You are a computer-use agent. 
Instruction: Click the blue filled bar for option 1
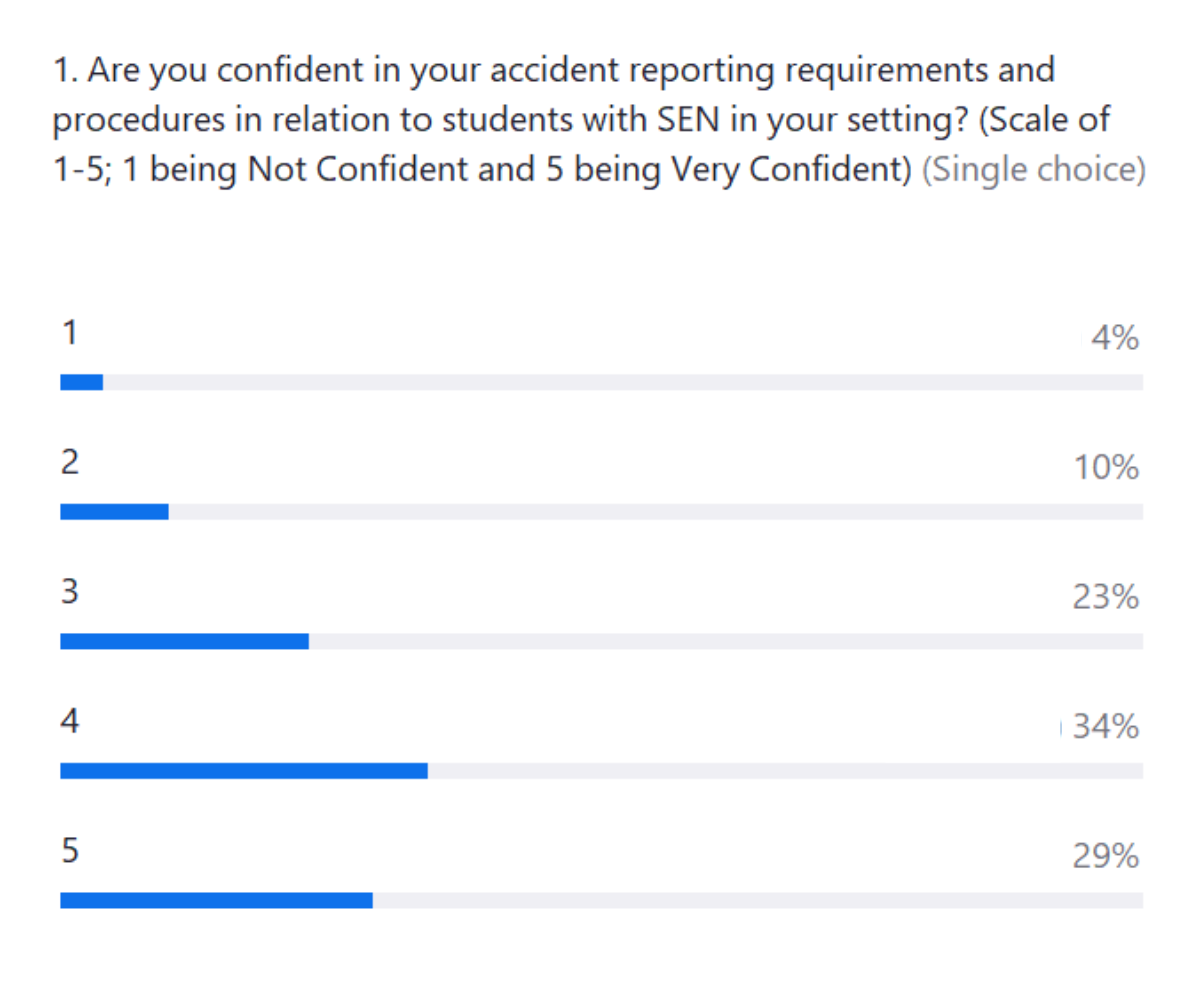point(81,382)
